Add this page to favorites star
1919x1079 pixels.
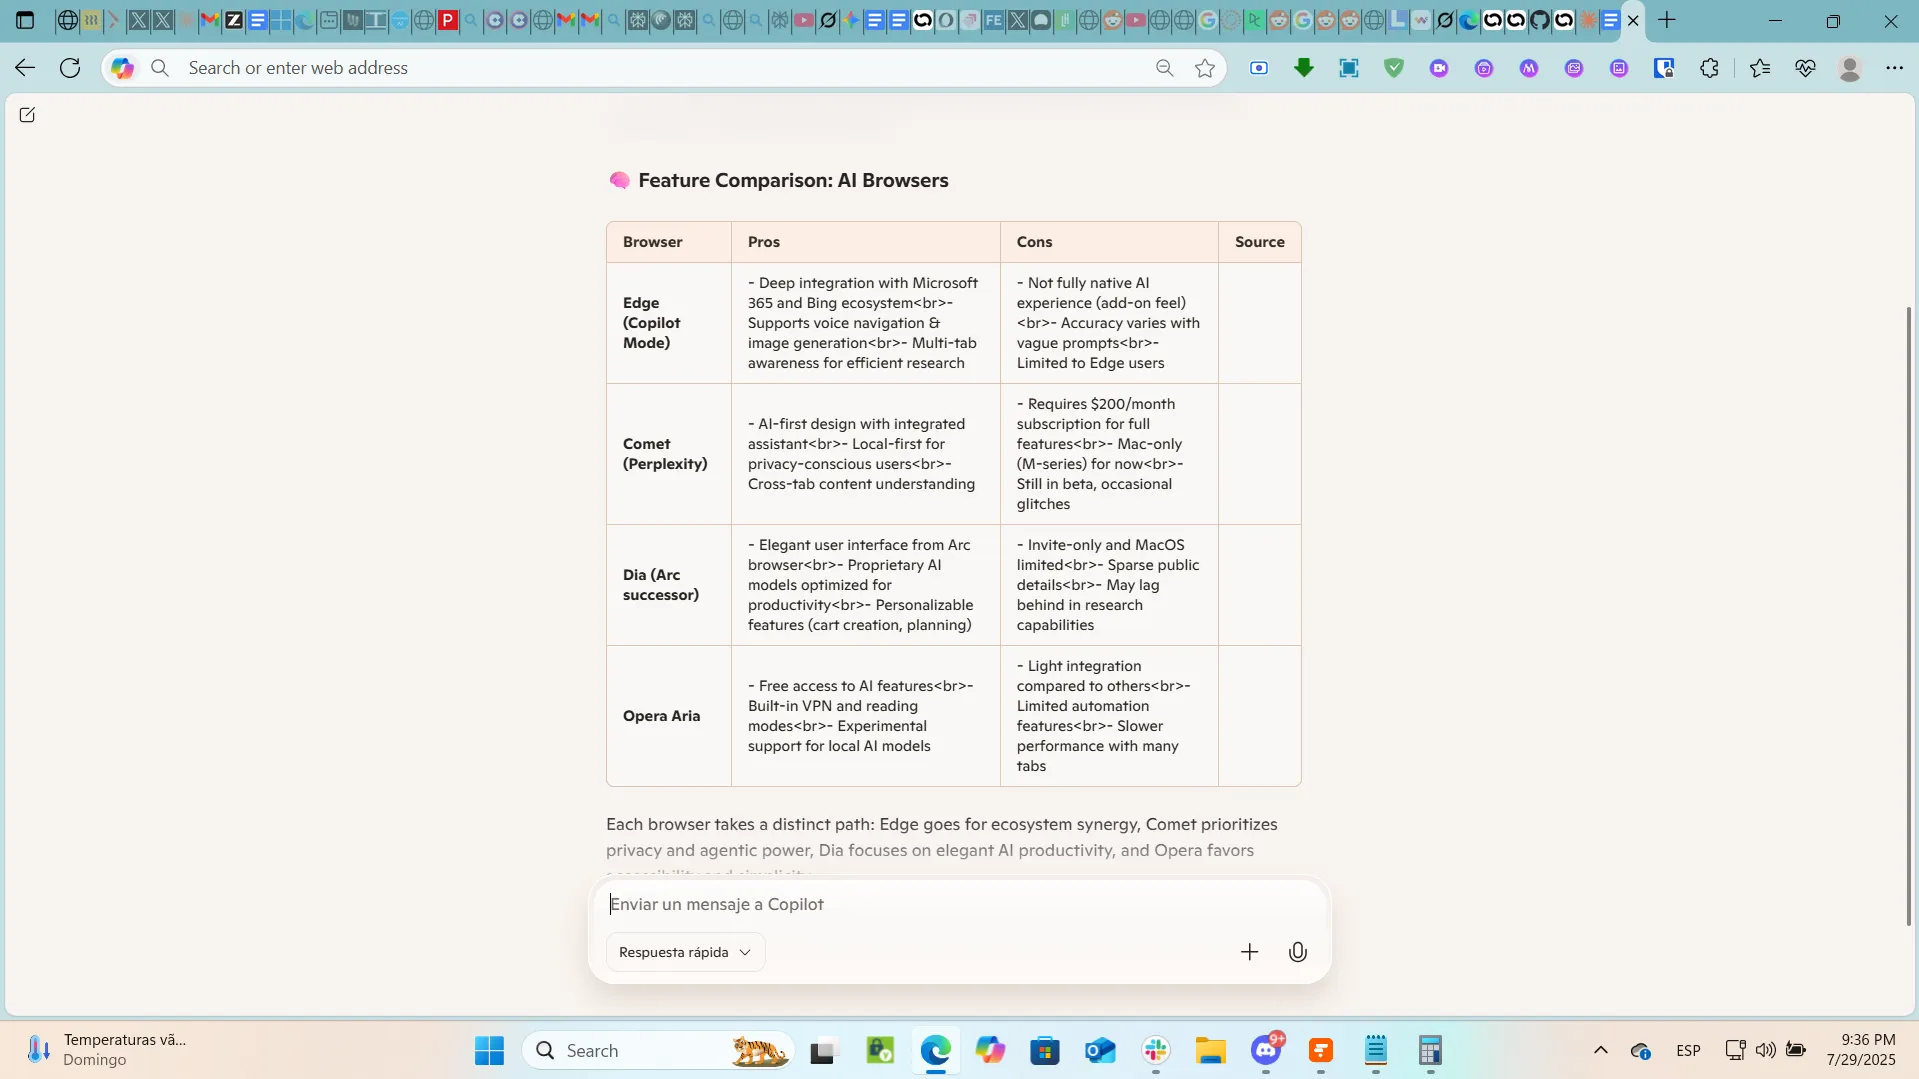(x=1205, y=68)
